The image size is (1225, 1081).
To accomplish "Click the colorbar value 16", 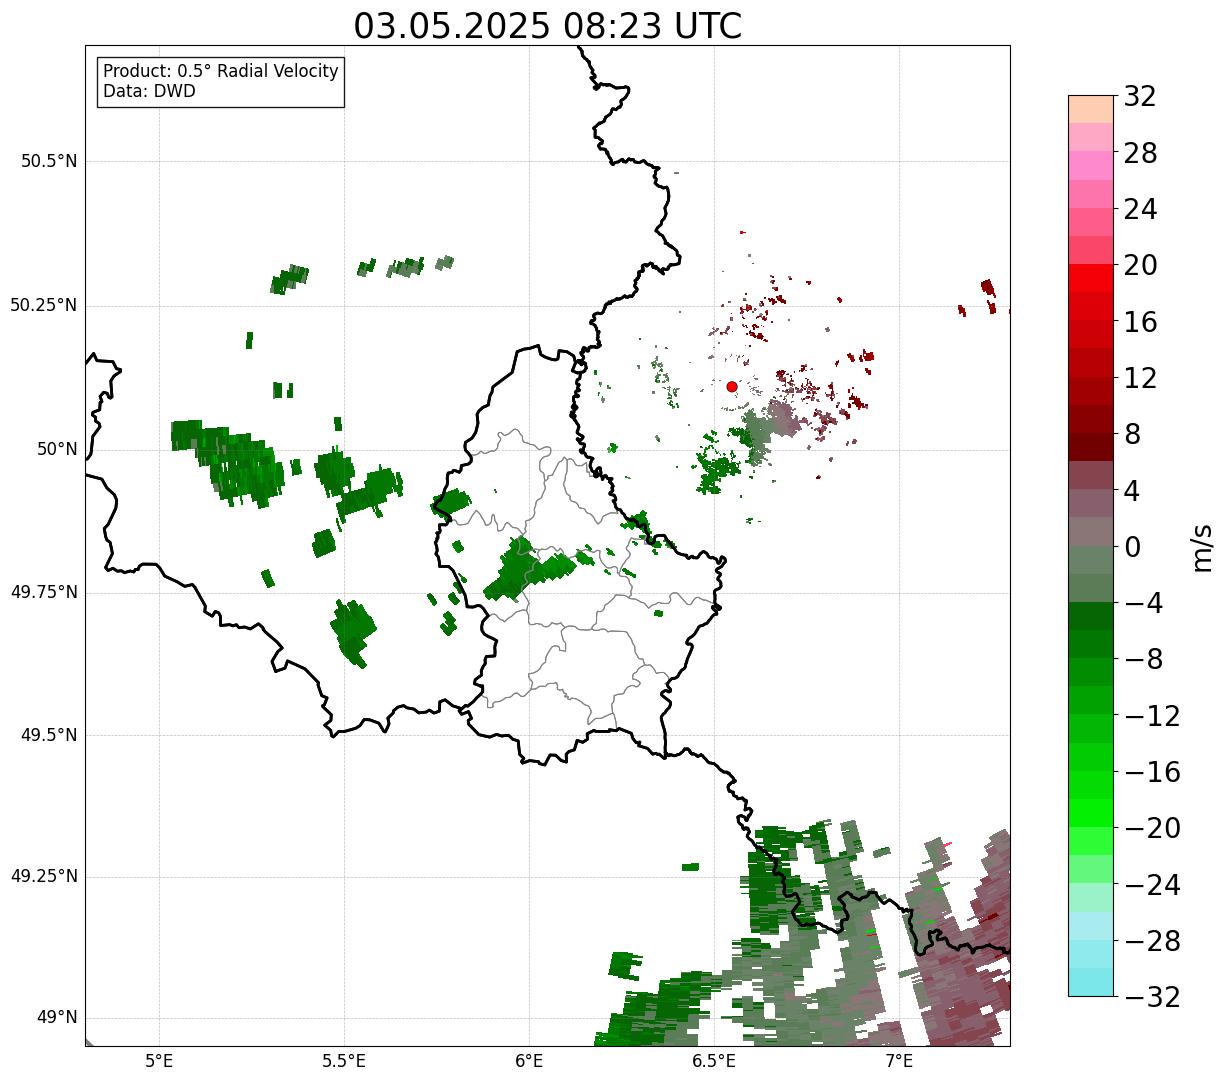I will coord(1140,322).
